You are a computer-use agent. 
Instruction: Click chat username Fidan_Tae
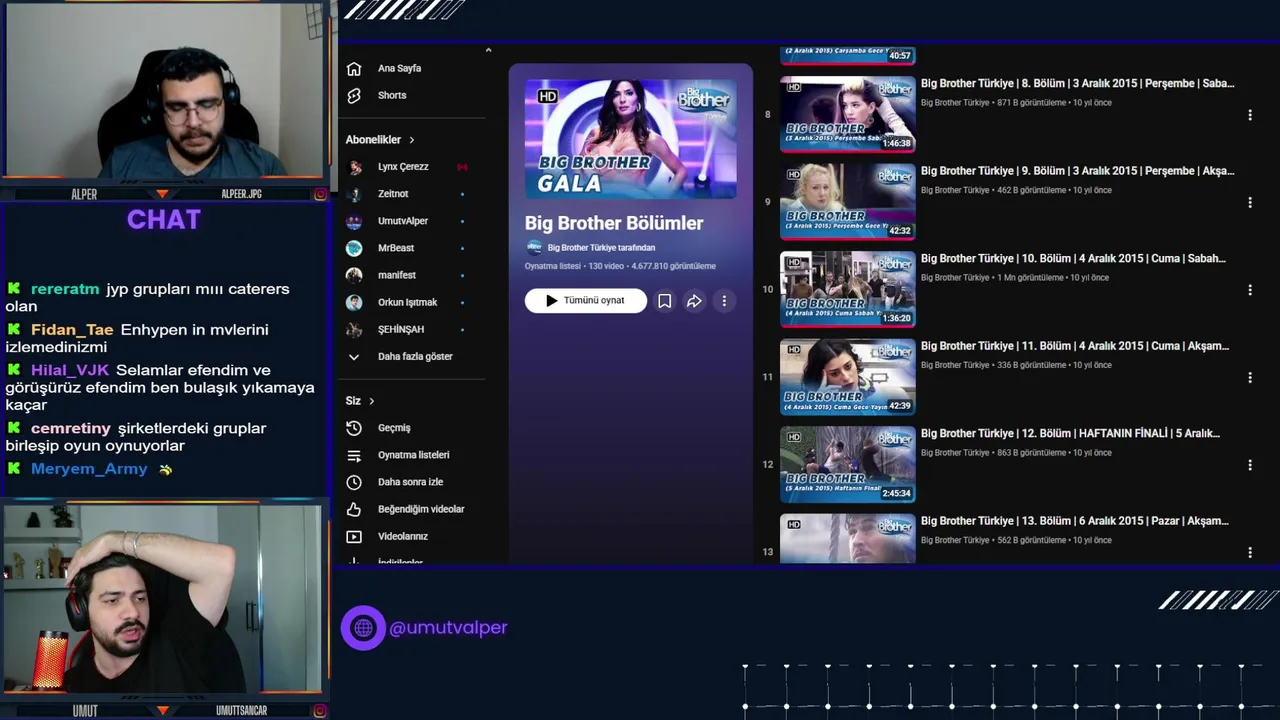(x=72, y=330)
